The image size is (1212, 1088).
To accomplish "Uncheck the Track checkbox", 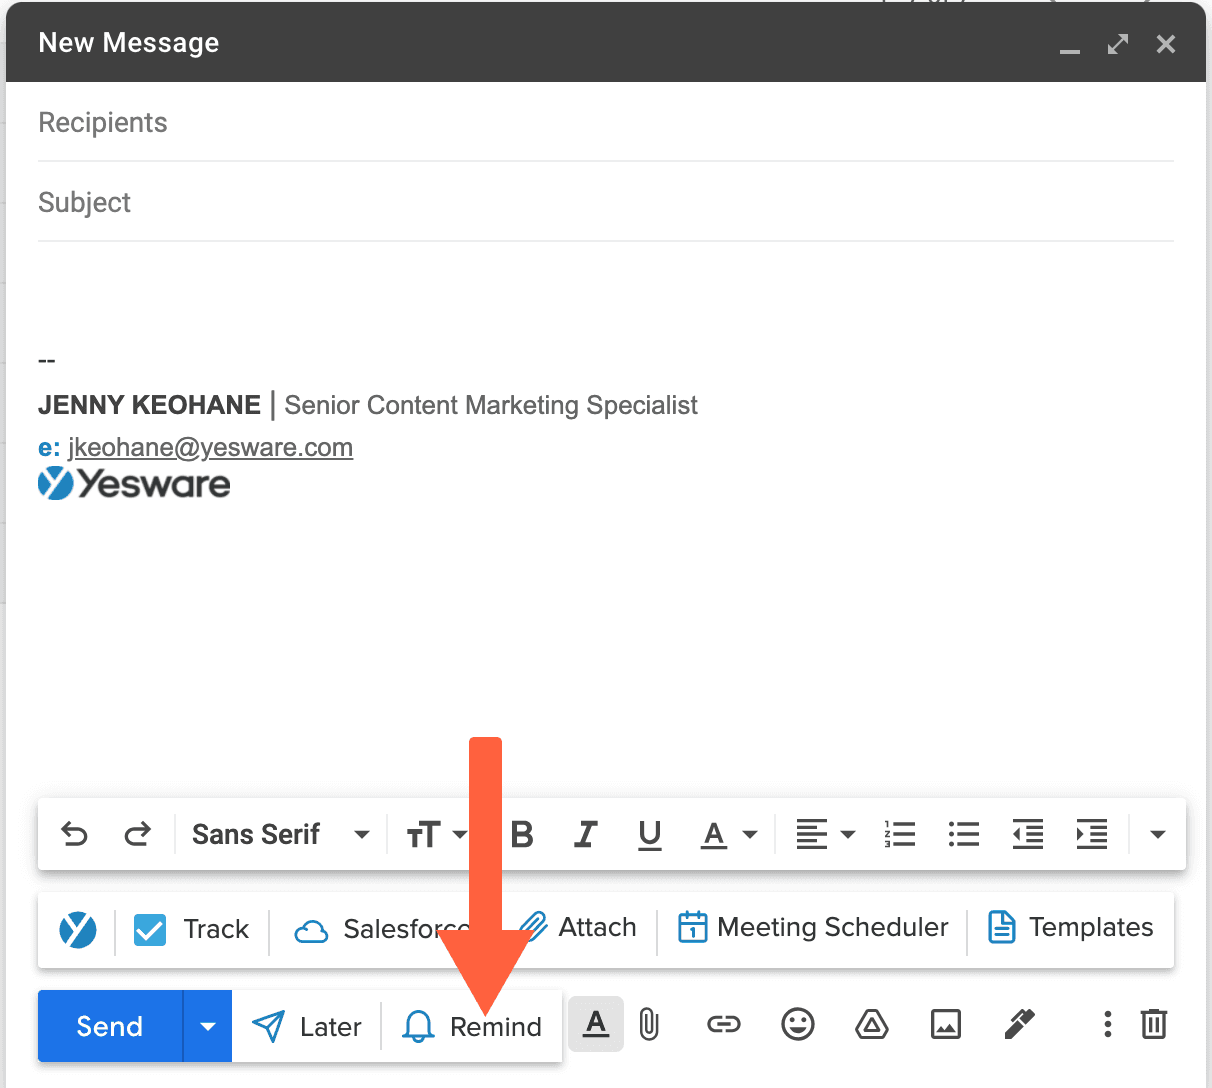I will pos(150,929).
